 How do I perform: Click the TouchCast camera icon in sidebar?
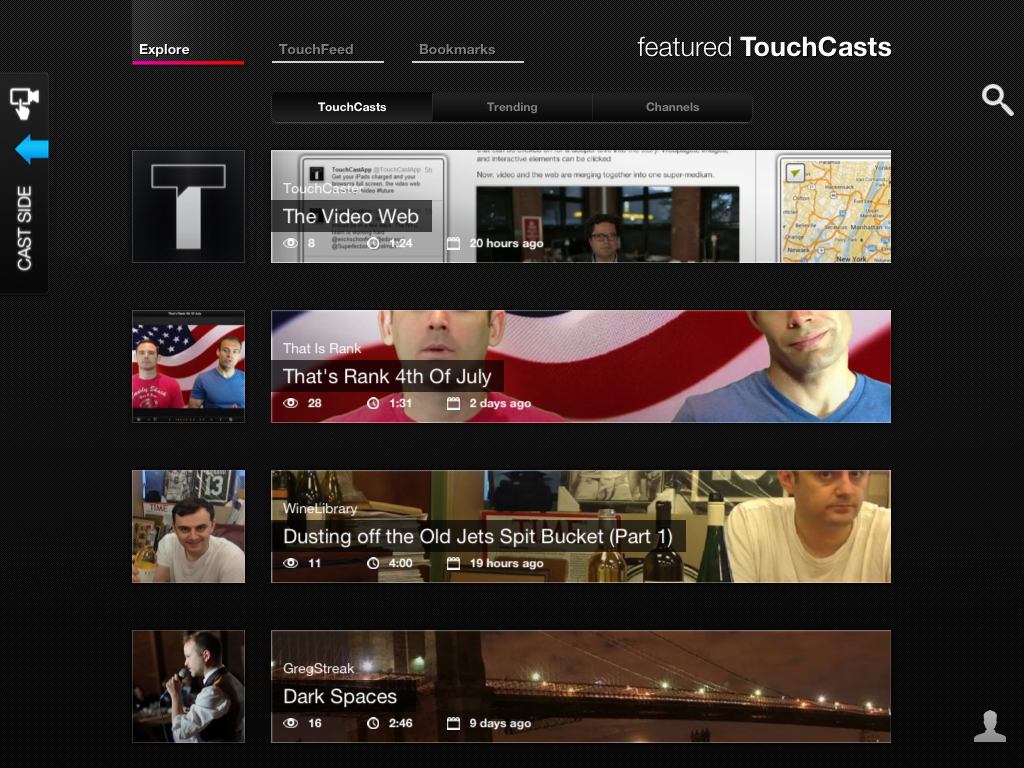pyautogui.click(x=24, y=101)
